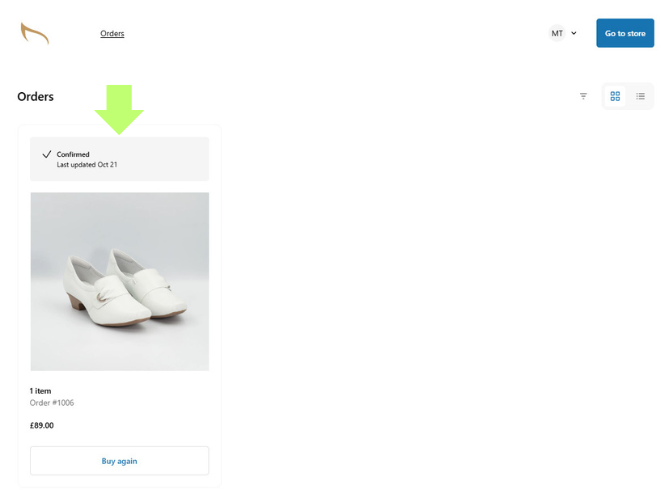
Task: Select the Order #1006 label
Action: point(52,403)
